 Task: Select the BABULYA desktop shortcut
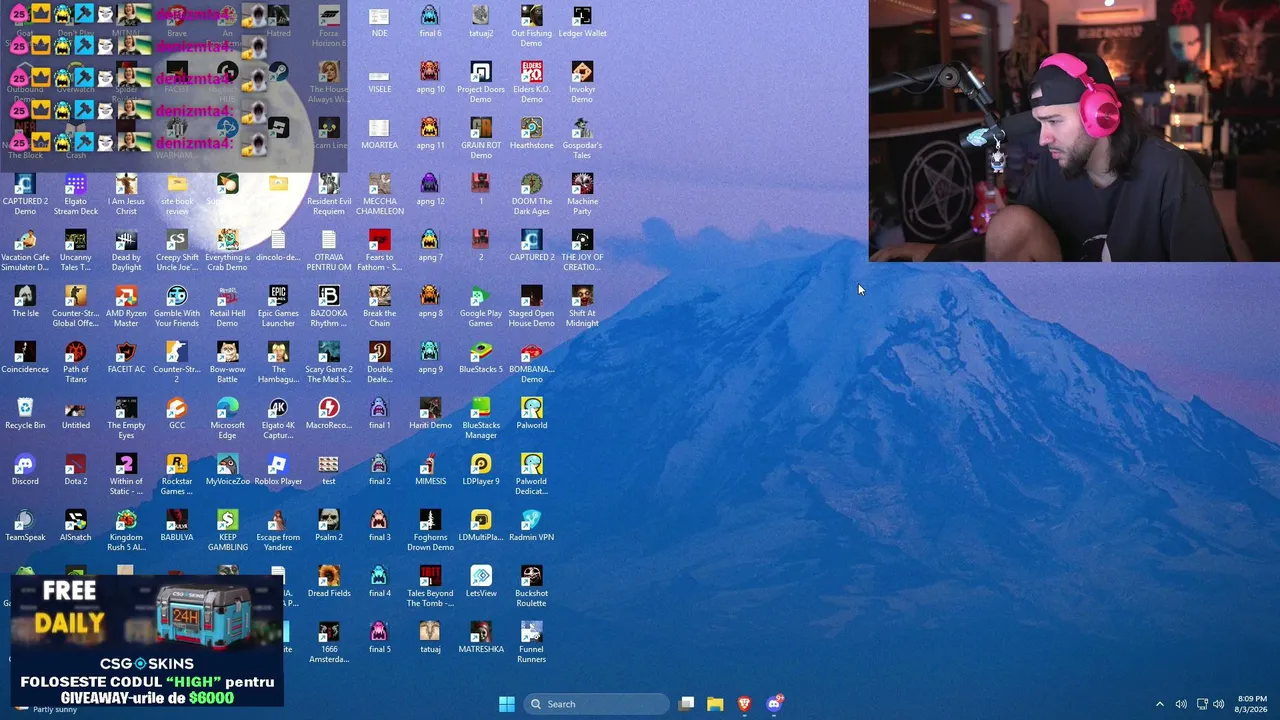177,526
